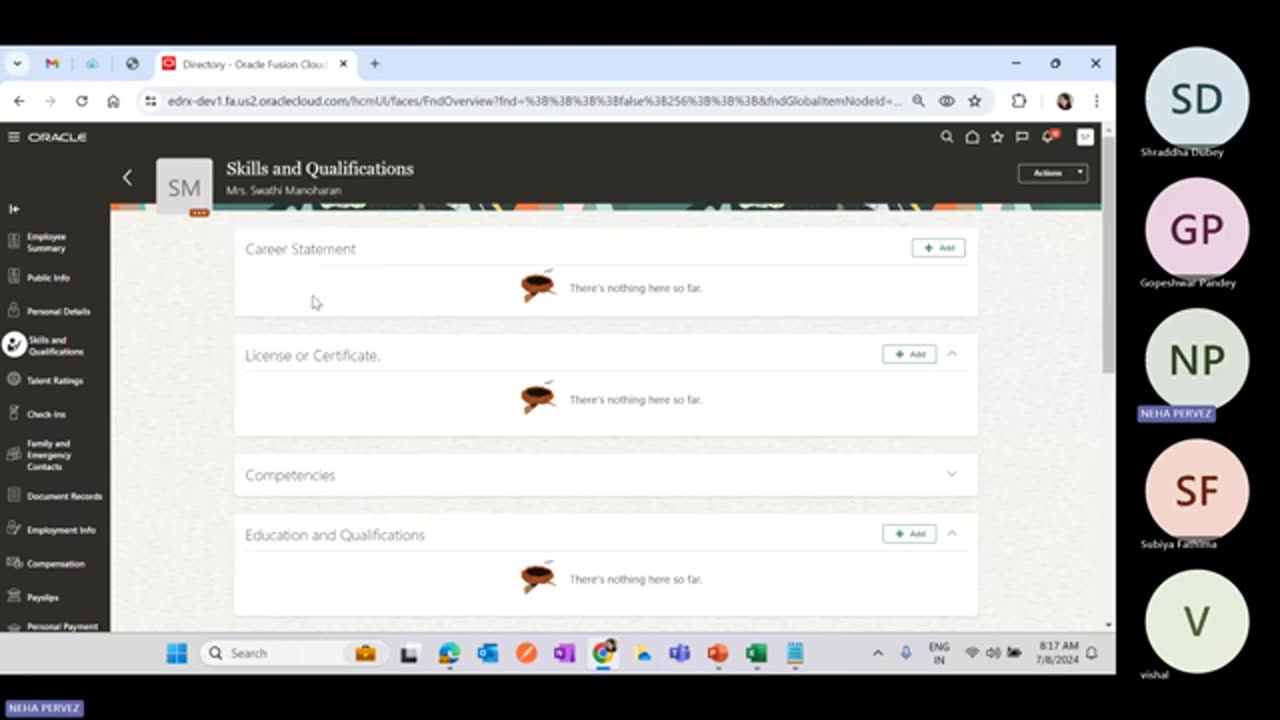Open a new Chrome tab
1280x720 pixels.
coord(374,63)
